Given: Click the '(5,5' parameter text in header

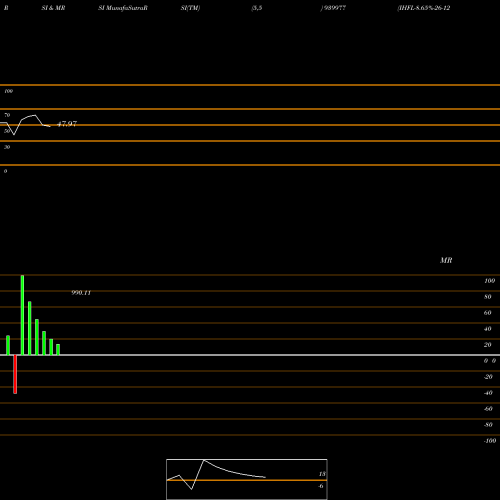Looking at the screenshot, I should coord(257,8).
